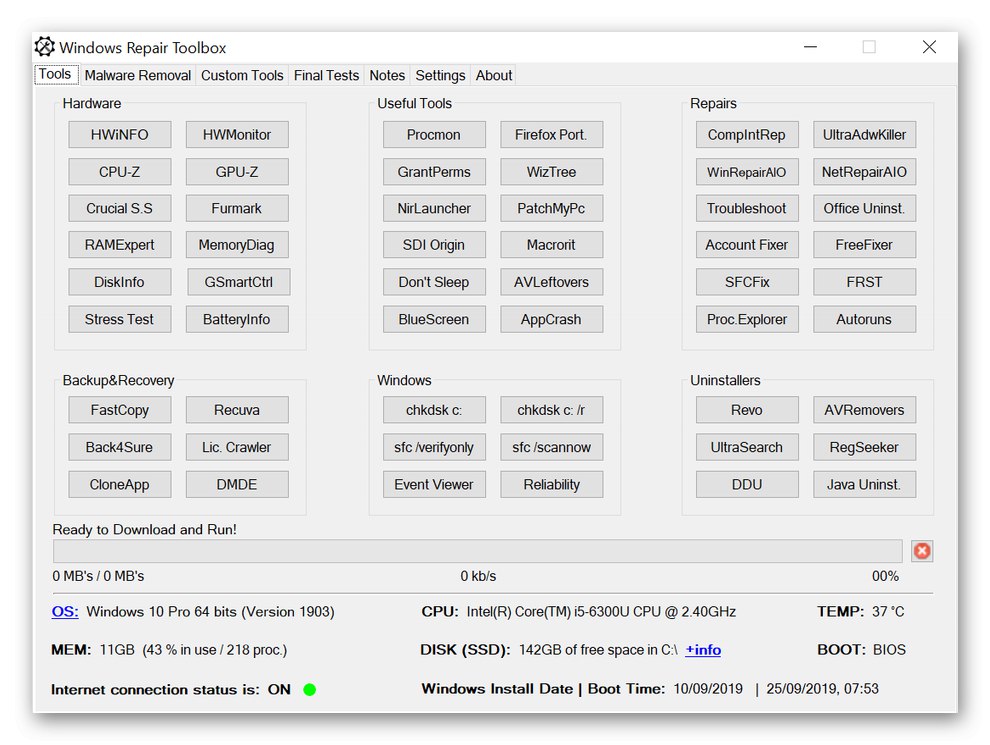Click the Macrorit button
This screenshot has width=990, height=745.
point(551,245)
